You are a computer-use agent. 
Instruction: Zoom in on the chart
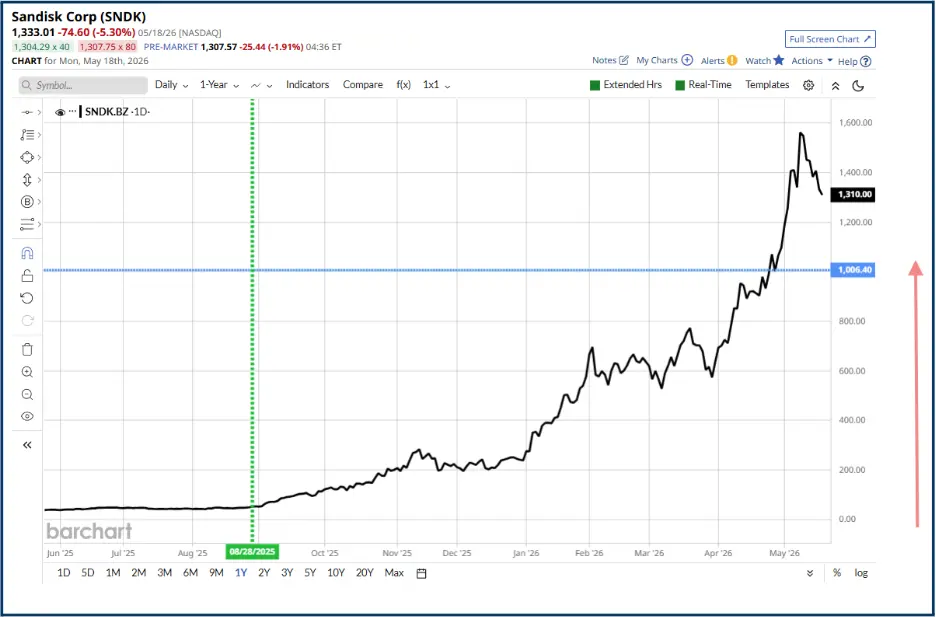27,372
